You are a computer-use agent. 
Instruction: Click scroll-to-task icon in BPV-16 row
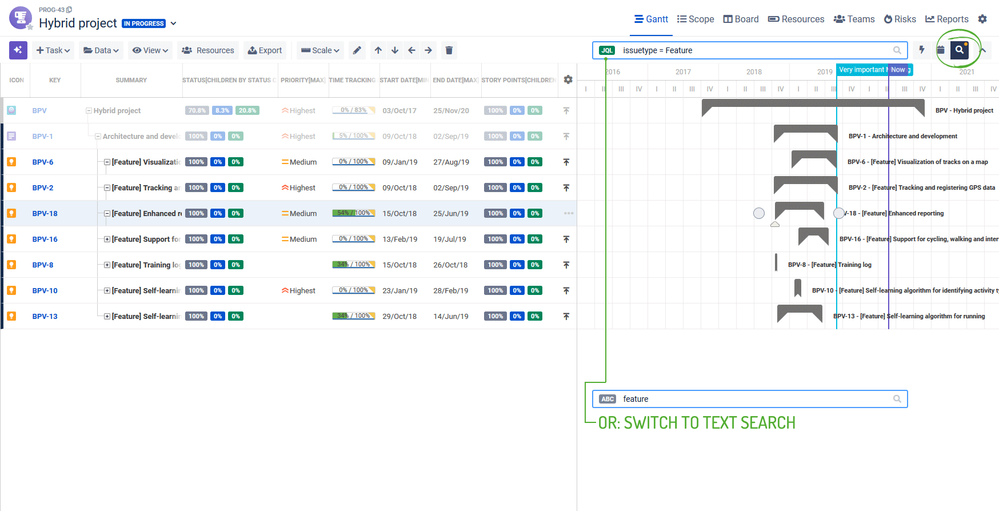(566, 239)
